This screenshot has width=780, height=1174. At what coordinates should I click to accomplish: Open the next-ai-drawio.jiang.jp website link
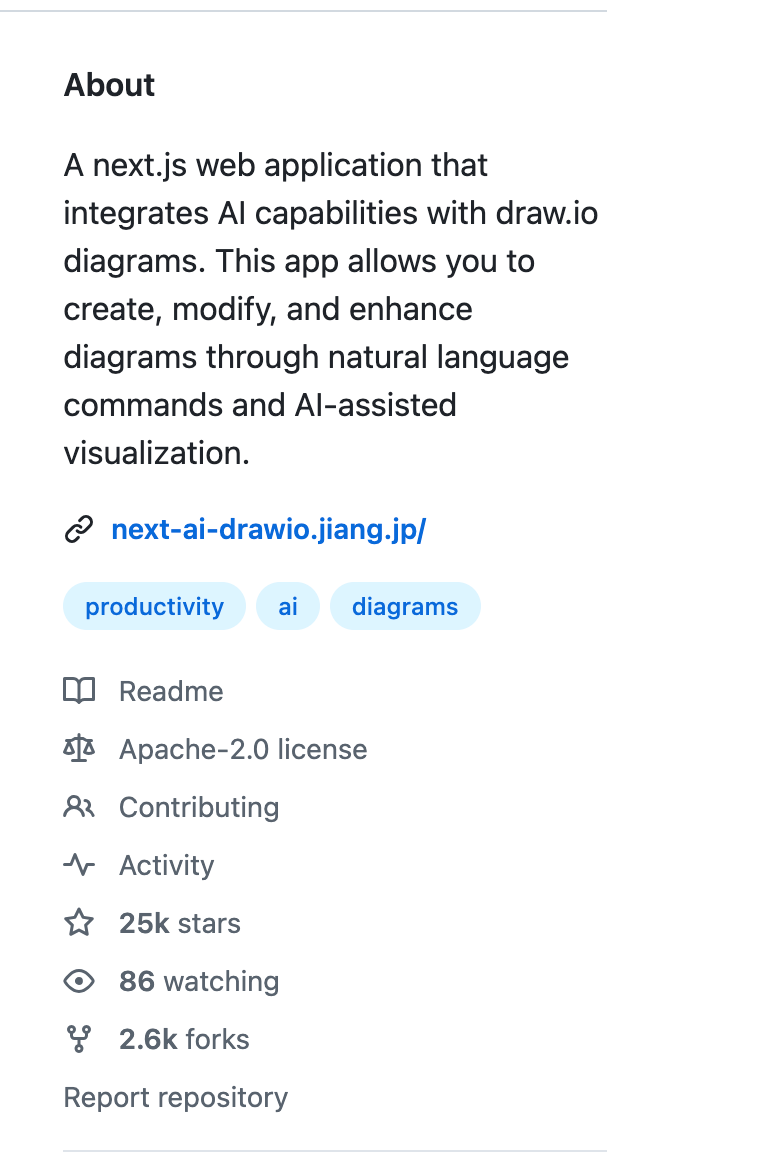click(x=268, y=530)
